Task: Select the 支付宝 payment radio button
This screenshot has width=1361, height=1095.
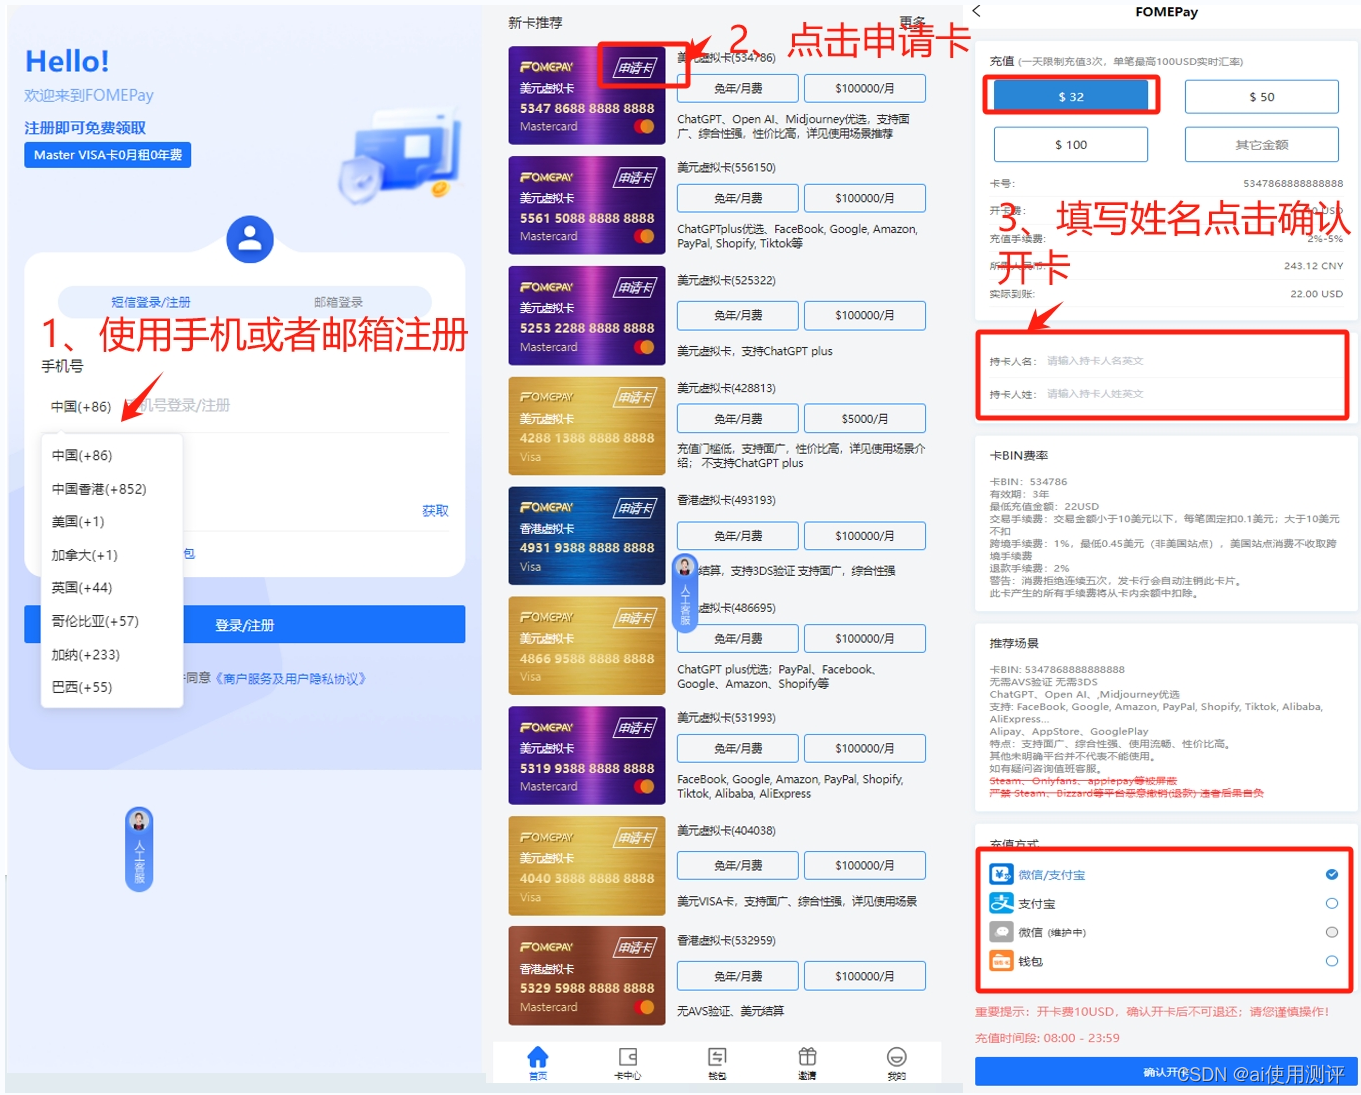Action: (1332, 903)
